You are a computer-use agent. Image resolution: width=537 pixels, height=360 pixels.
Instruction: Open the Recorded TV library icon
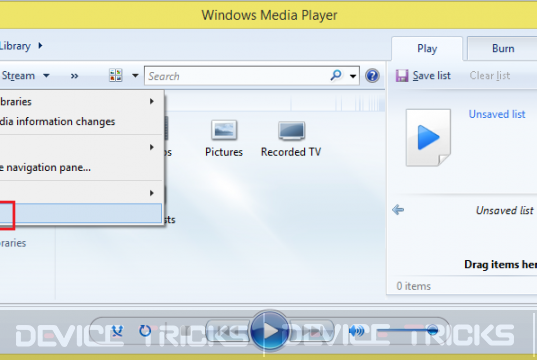coord(291,131)
